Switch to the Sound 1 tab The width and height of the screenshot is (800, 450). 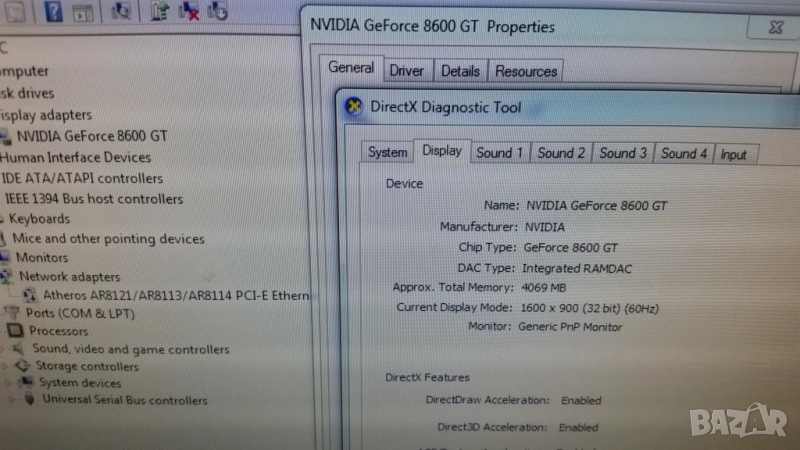499,153
